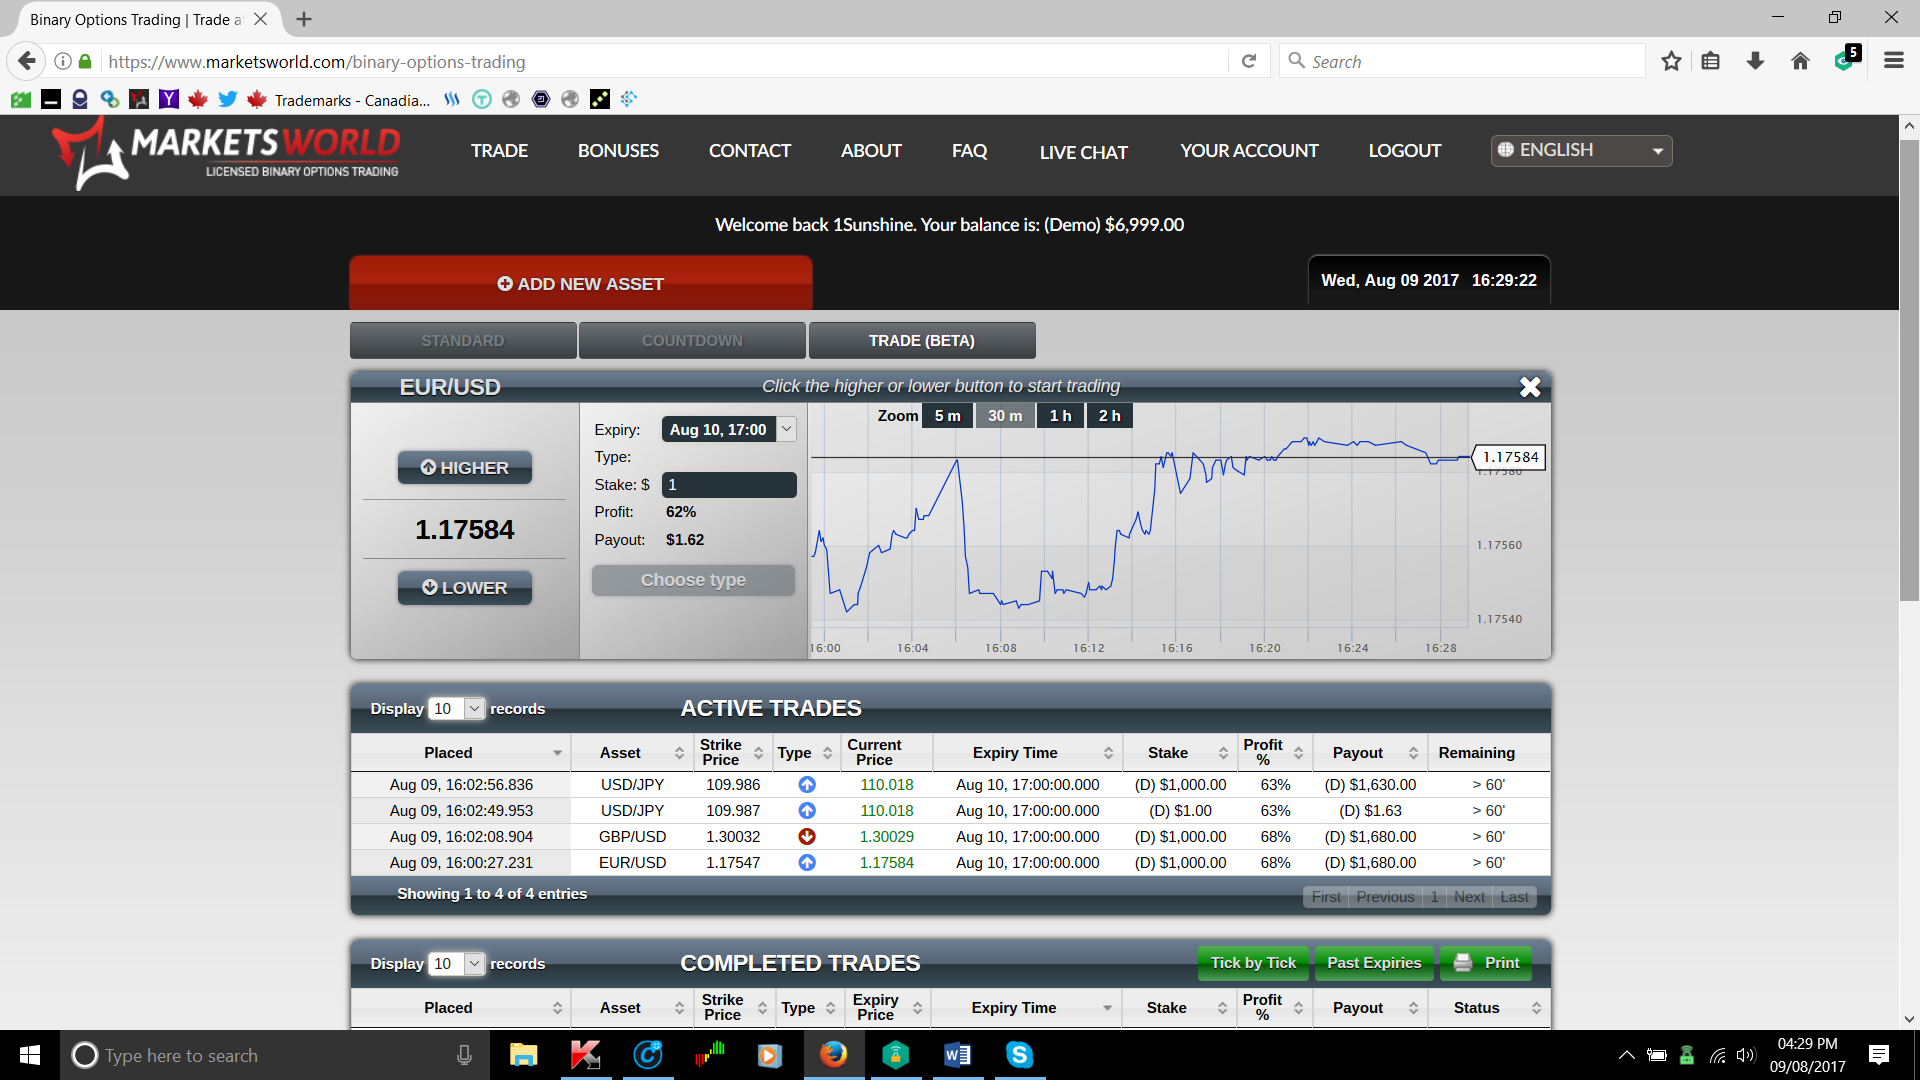Go to First page of Active Trades
The width and height of the screenshot is (1920, 1080).
pyautogui.click(x=1326, y=897)
